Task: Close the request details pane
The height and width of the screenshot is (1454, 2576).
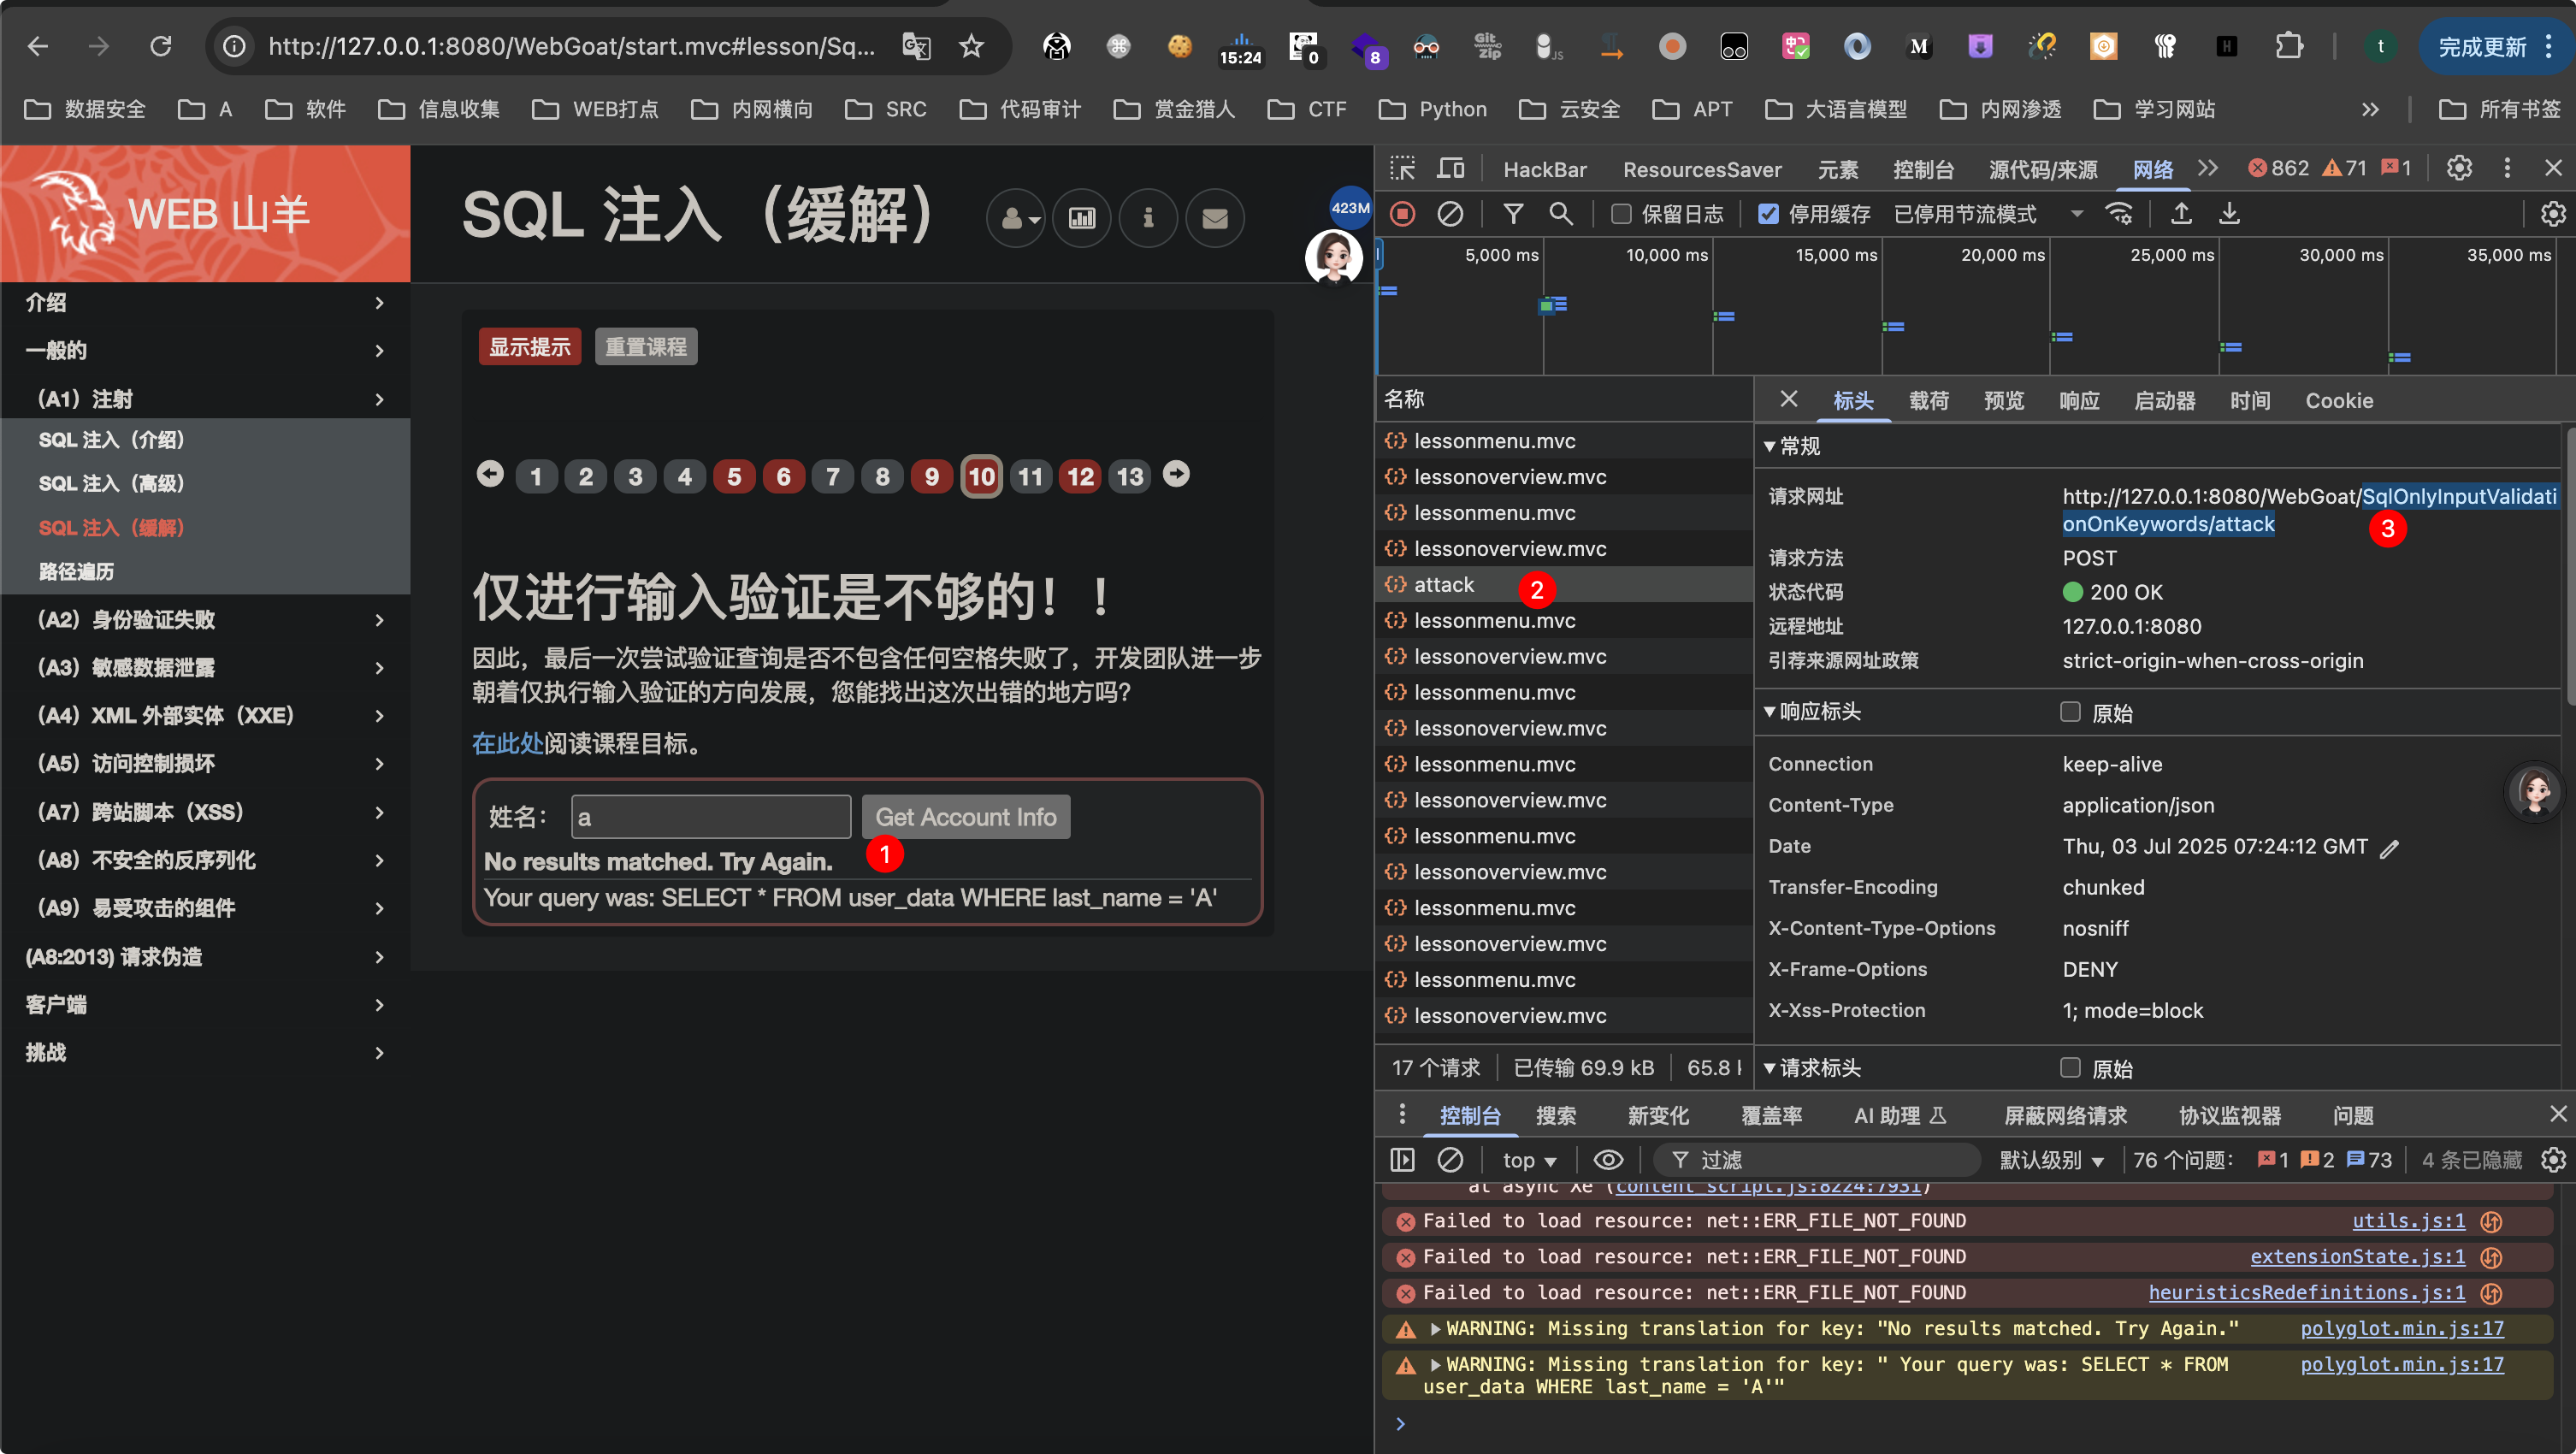Action: 1789,399
